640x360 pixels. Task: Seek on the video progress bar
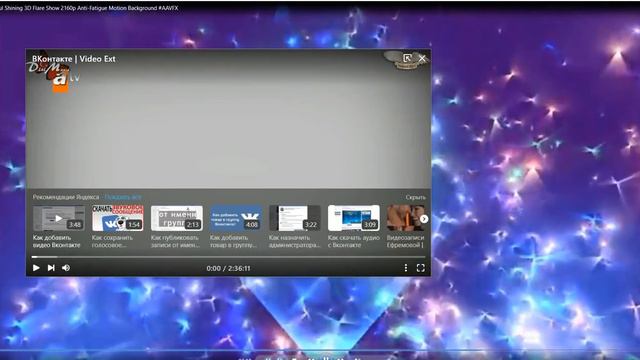[229, 257]
